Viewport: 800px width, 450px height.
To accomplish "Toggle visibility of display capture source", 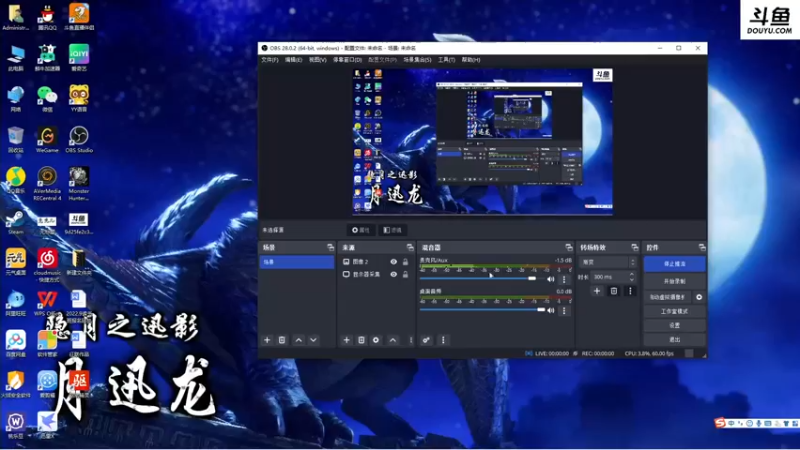I will coord(393,274).
